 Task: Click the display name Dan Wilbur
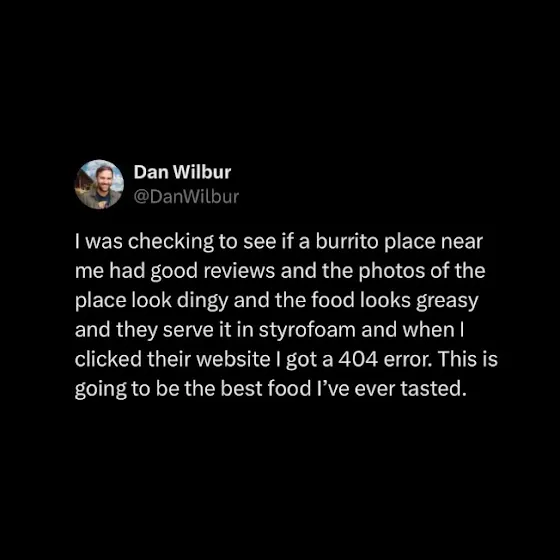coord(182,172)
